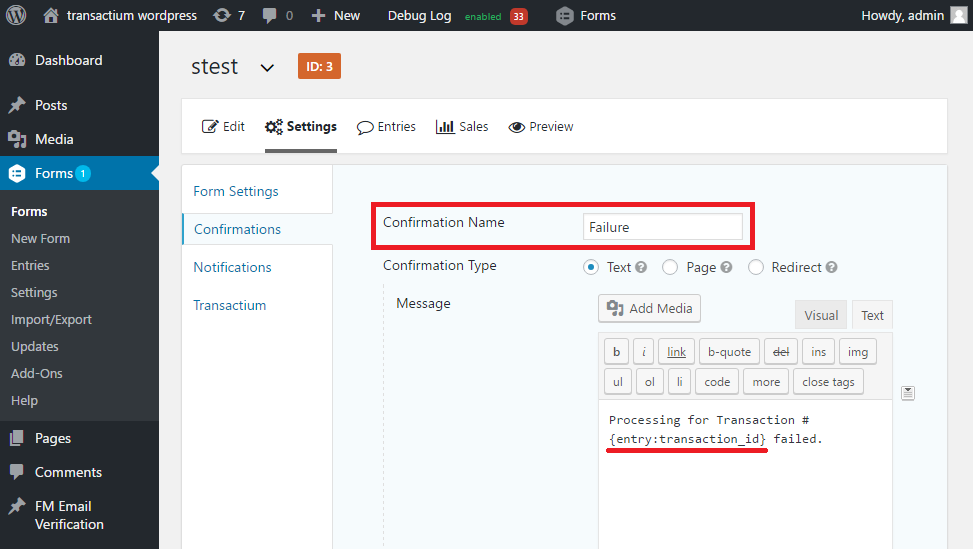Open the WordPress logo menu

[x=16, y=15]
